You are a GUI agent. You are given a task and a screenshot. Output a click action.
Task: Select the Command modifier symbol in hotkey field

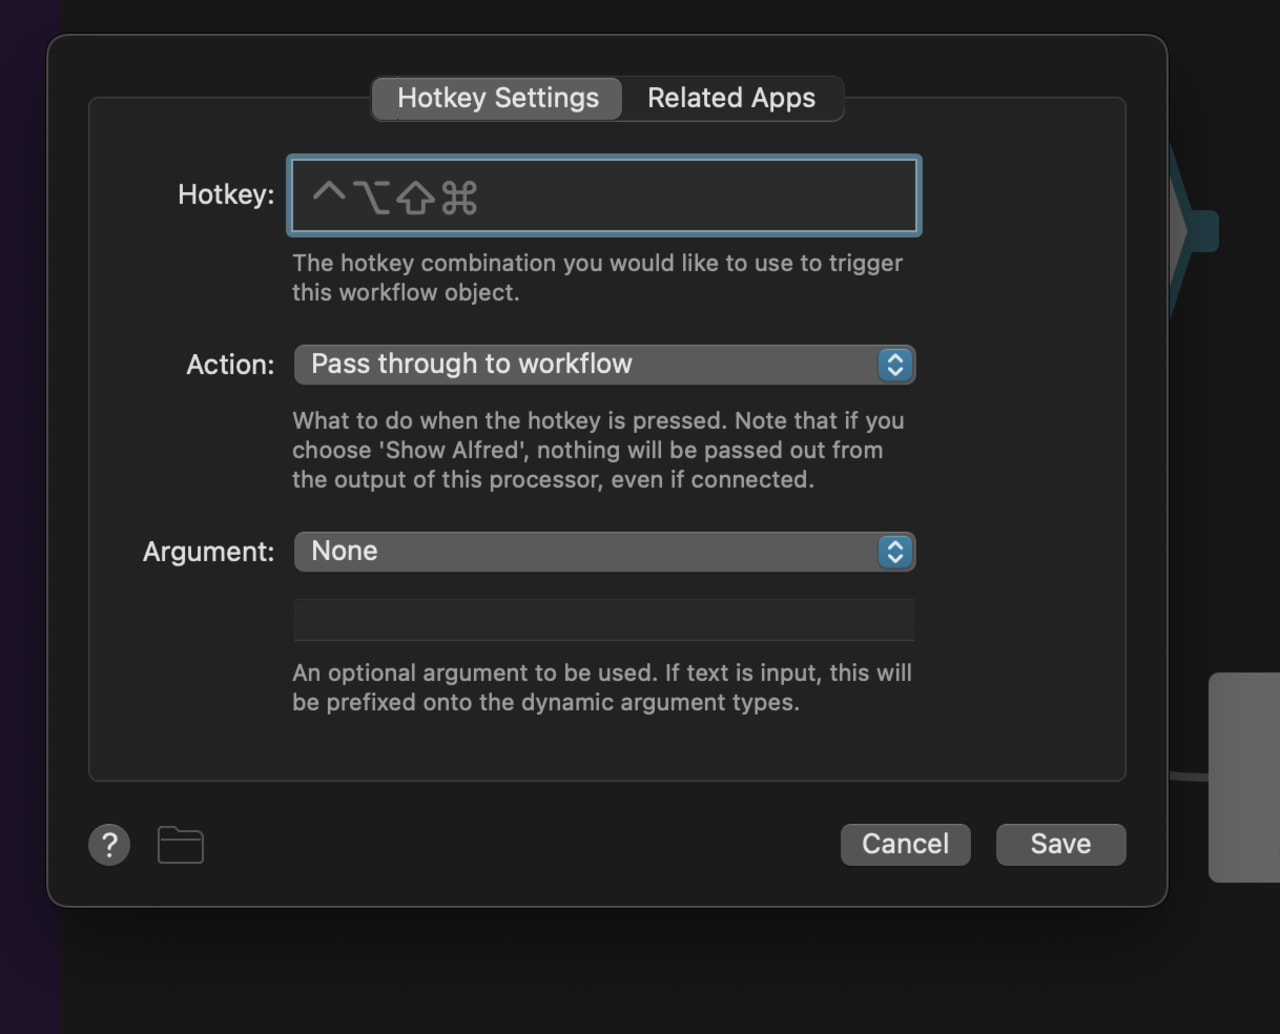point(459,198)
